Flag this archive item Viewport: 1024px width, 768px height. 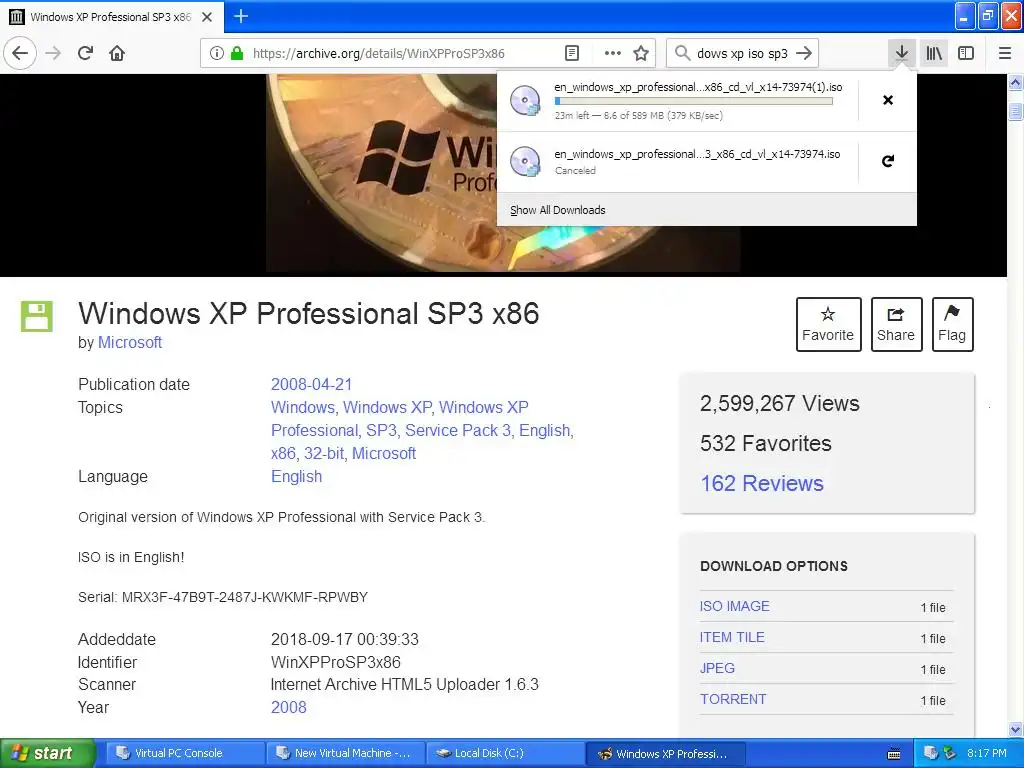tap(952, 325)
